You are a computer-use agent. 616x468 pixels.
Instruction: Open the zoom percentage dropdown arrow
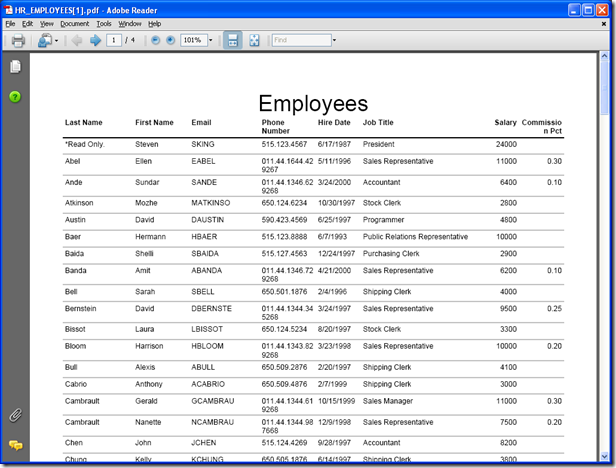point(211,40)
